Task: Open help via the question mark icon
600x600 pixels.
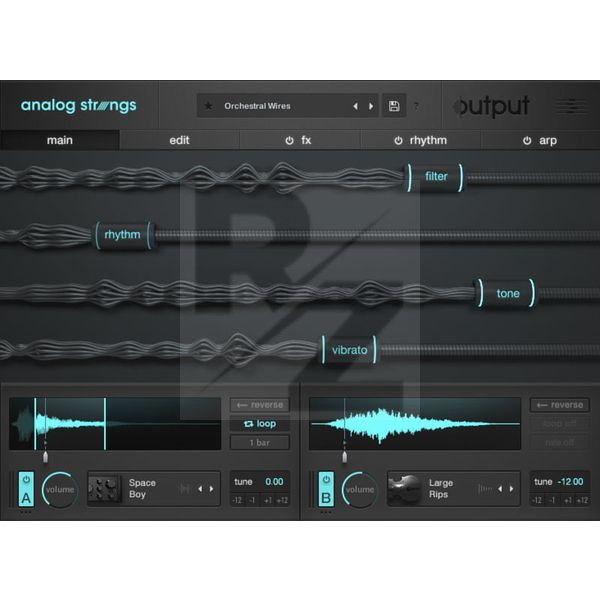Action: tap(416, 106)
